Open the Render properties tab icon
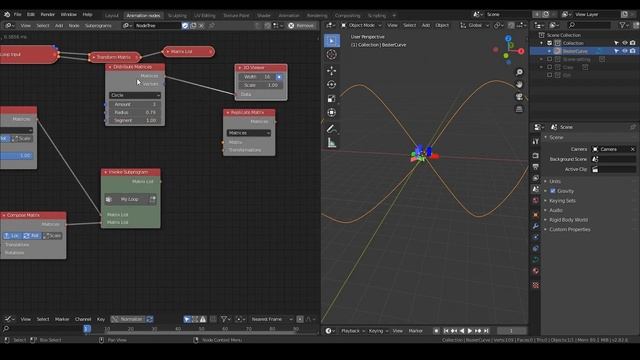The width and height of the screenshot is (640, 360). (536, 156)
